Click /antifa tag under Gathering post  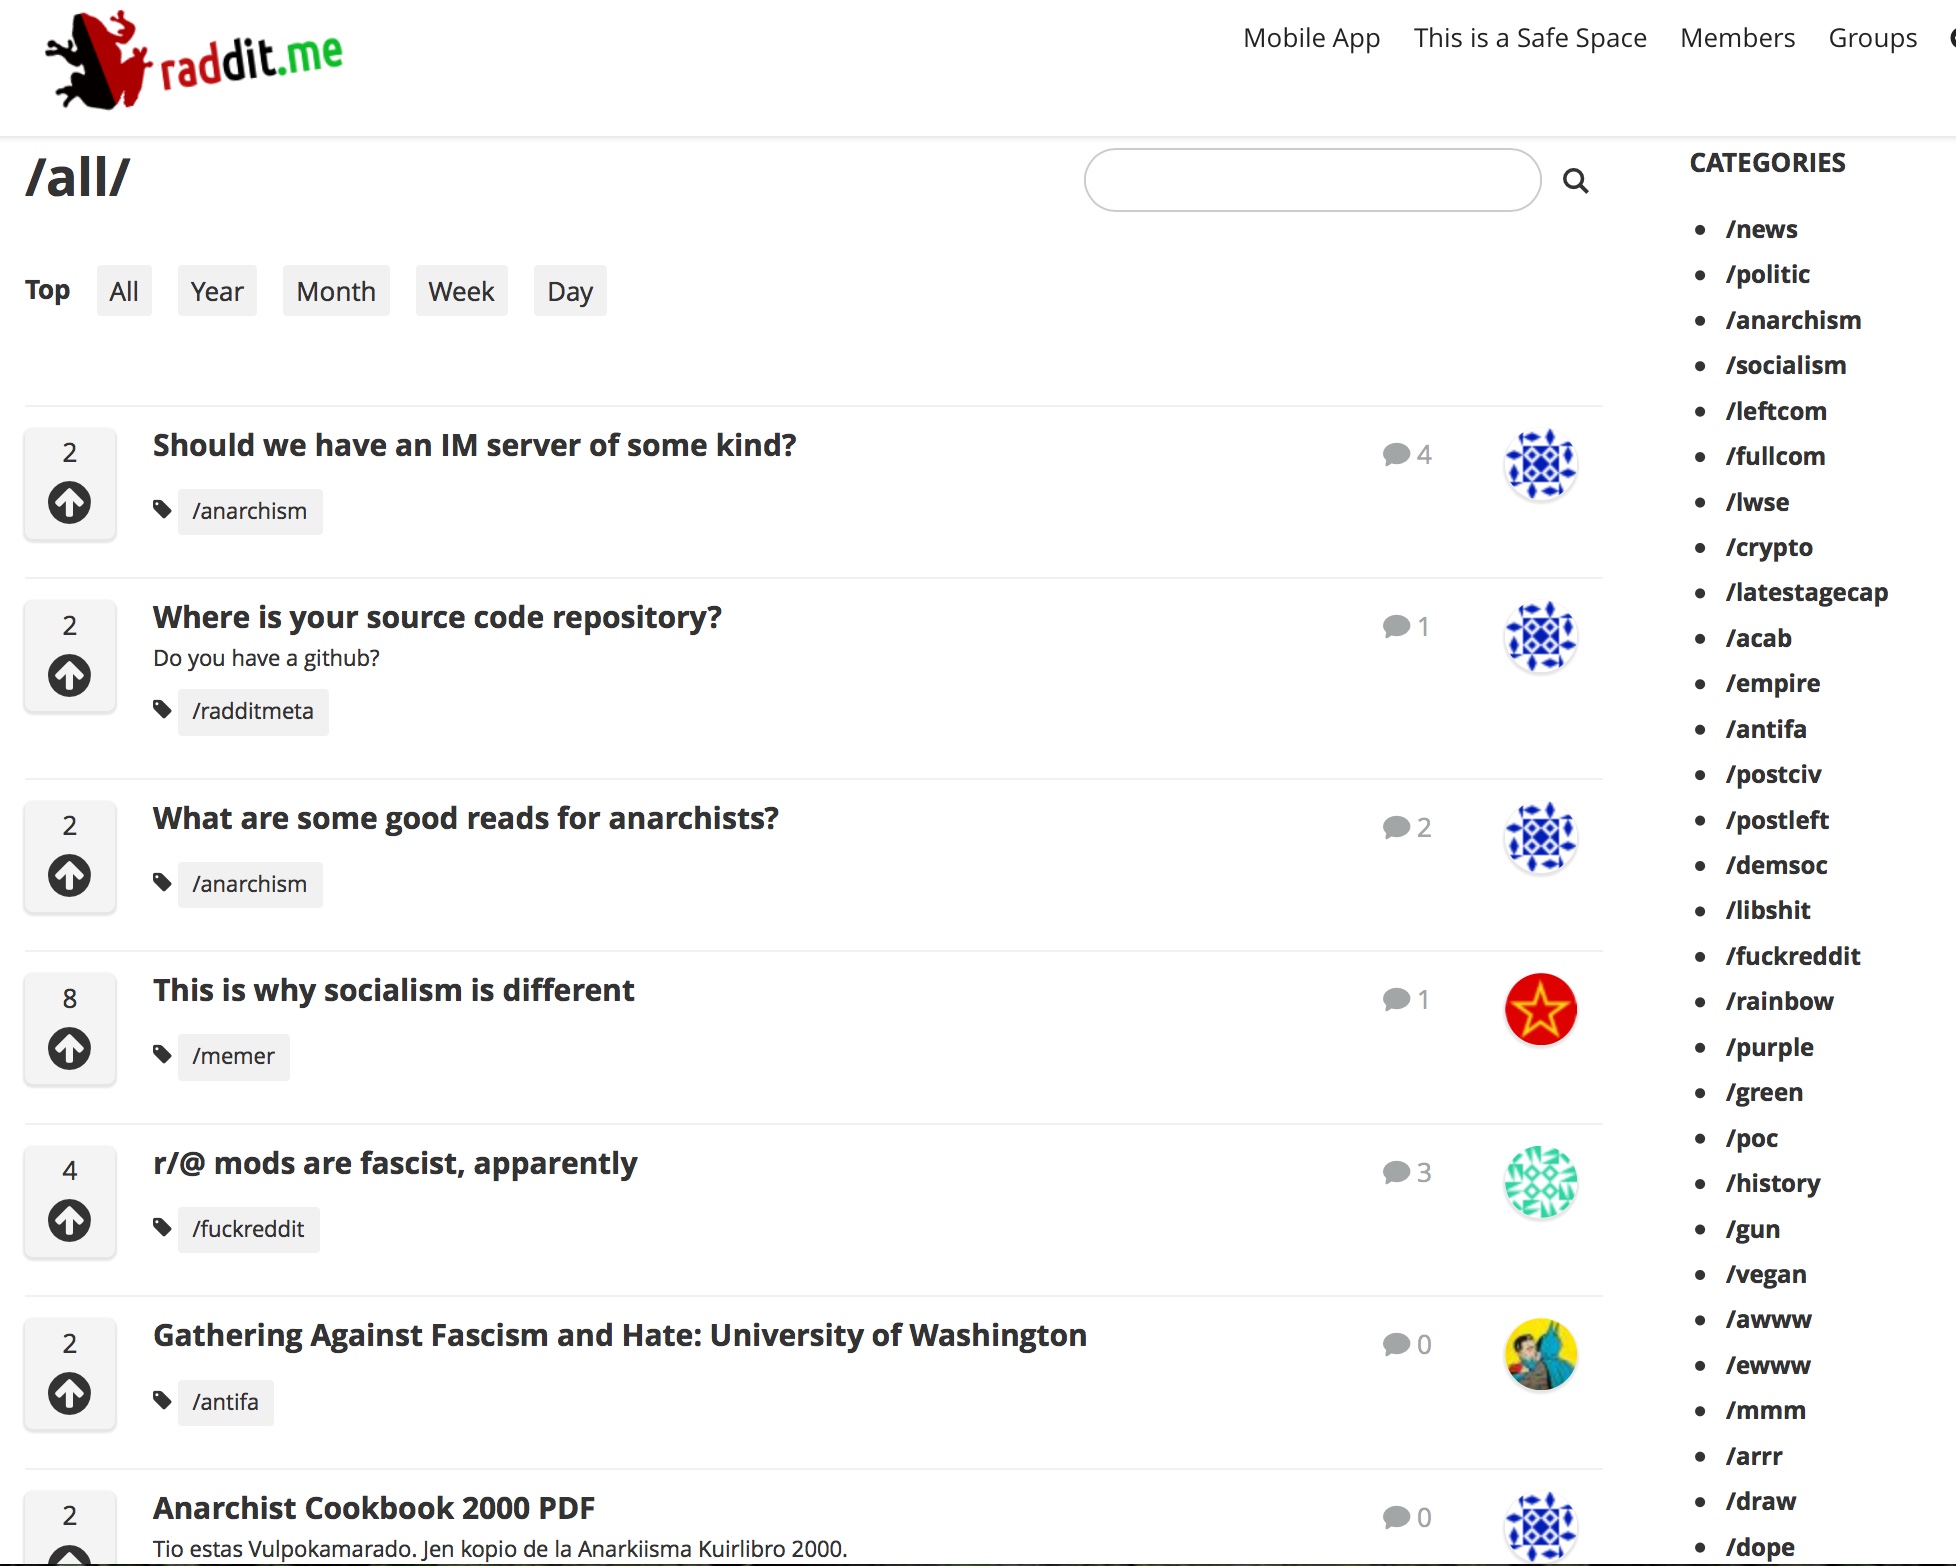pyautogui.click(x=225, y=1402)
